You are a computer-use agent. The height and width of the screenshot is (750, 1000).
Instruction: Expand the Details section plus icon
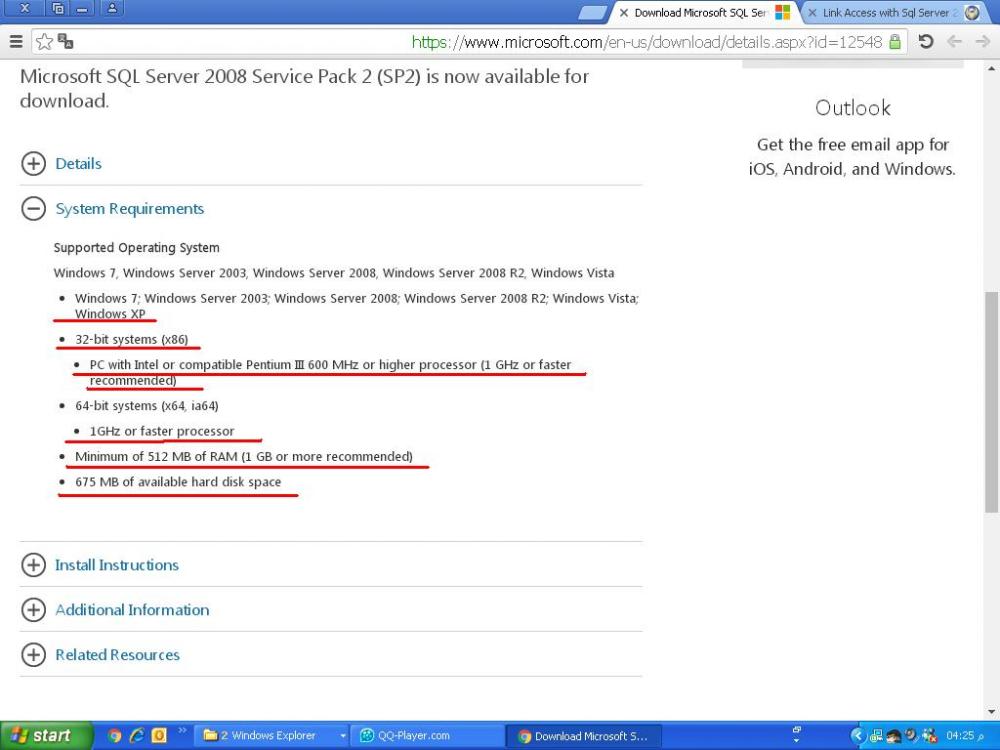pos(33,163)
